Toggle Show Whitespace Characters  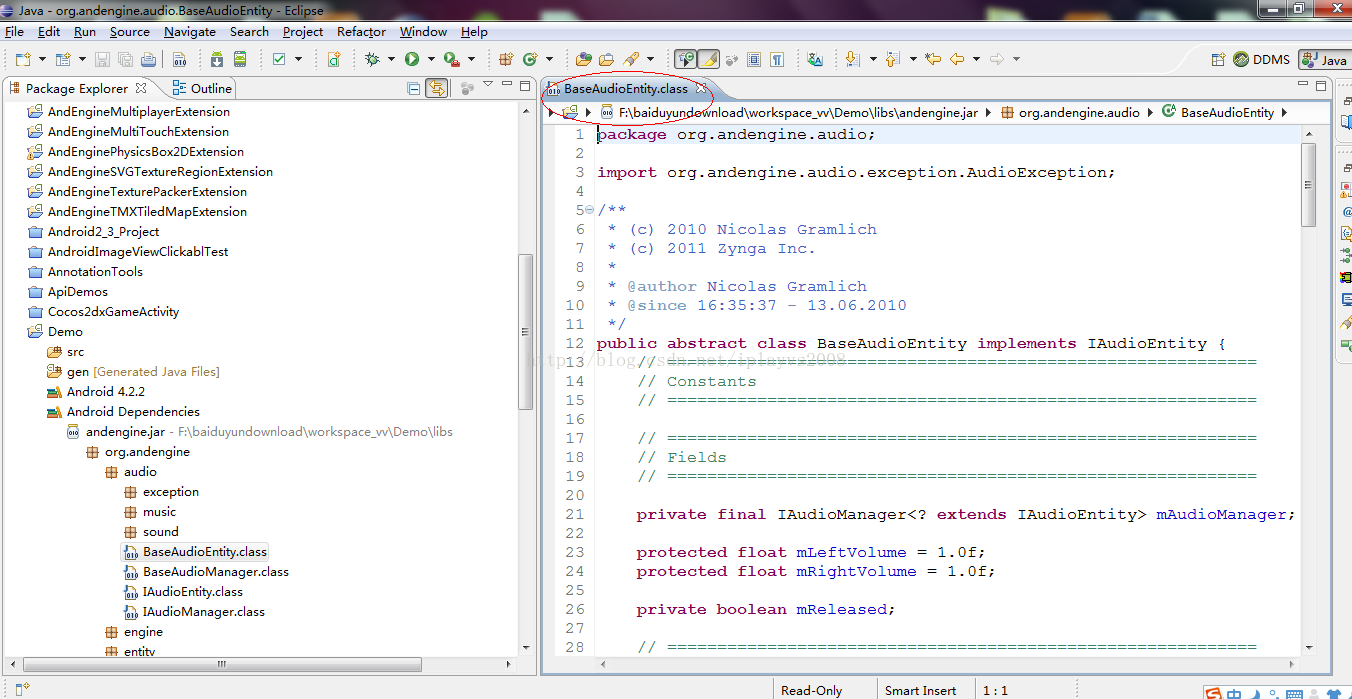[777, 59]
